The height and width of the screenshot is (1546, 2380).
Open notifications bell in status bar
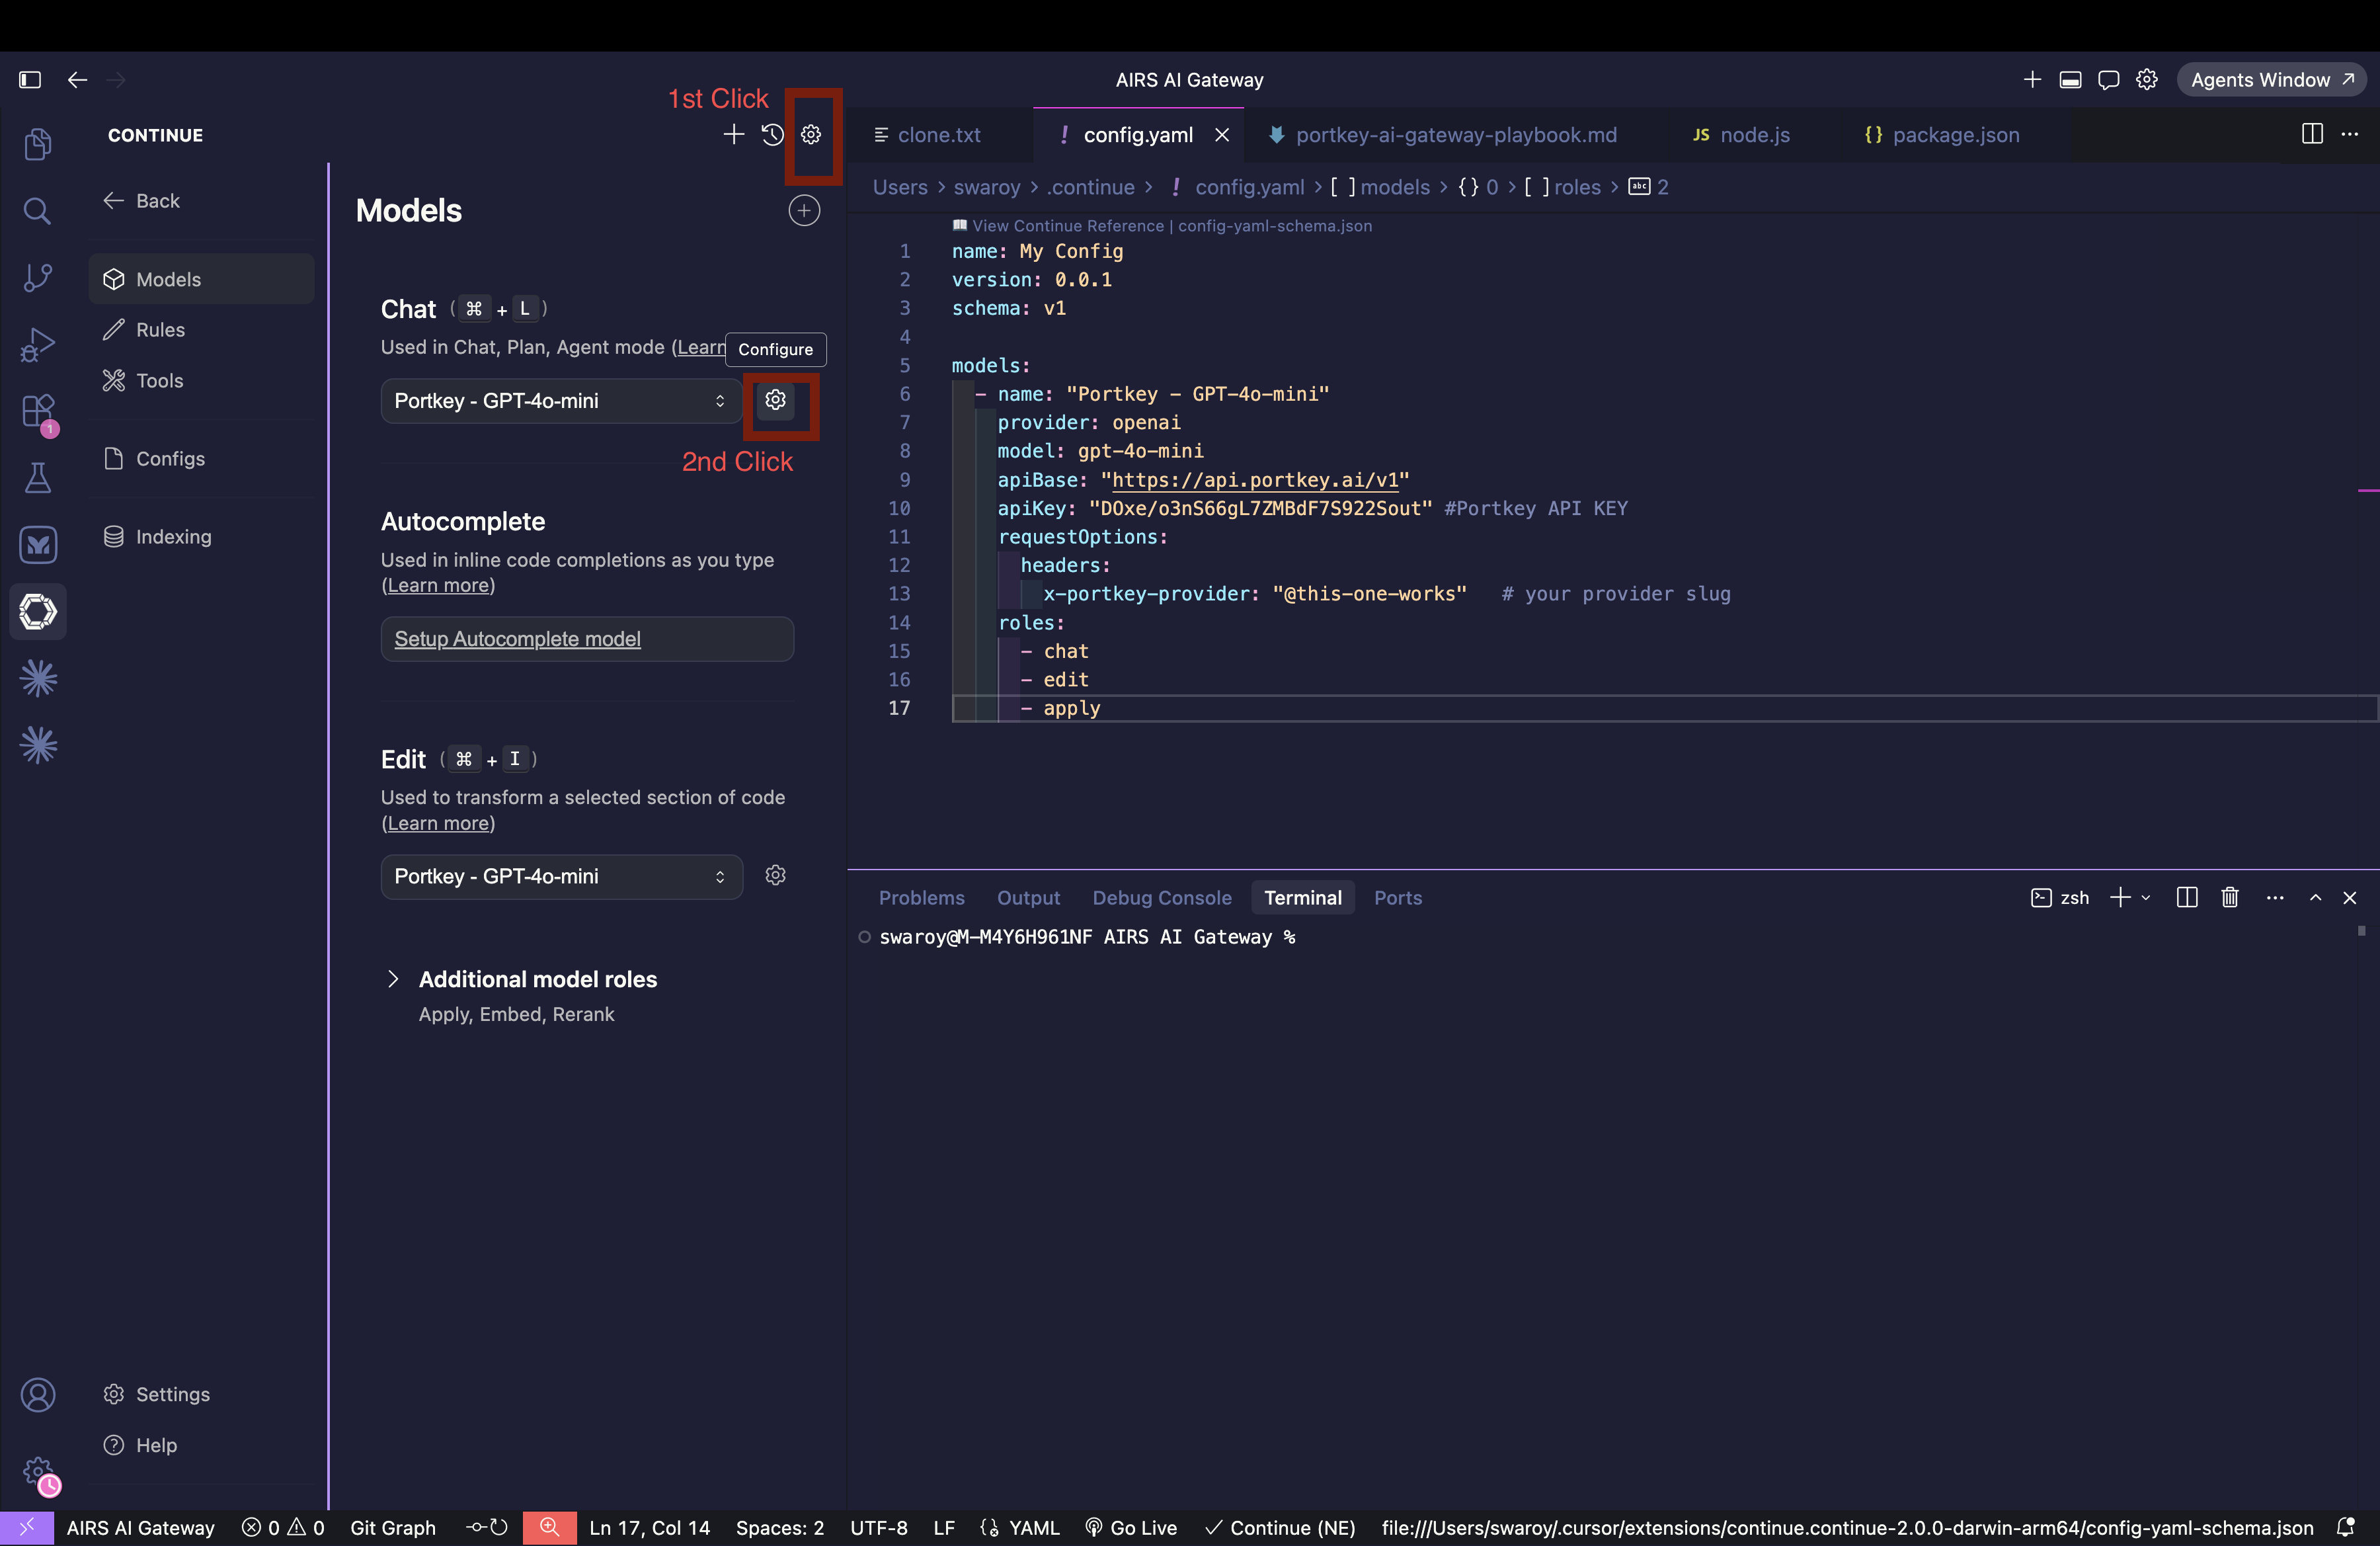point(2345,1527)
